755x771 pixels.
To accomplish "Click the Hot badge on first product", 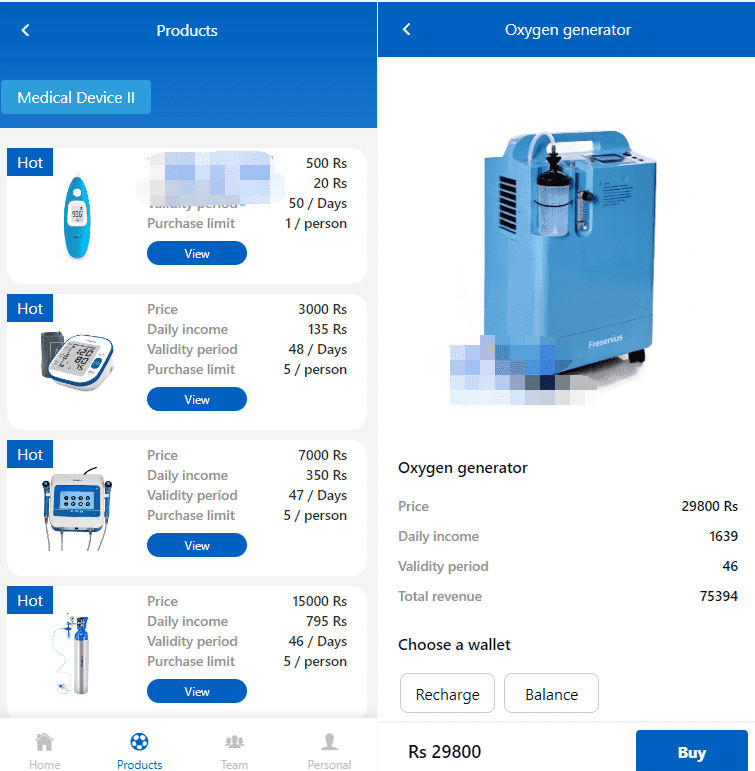I will [30, 163].
